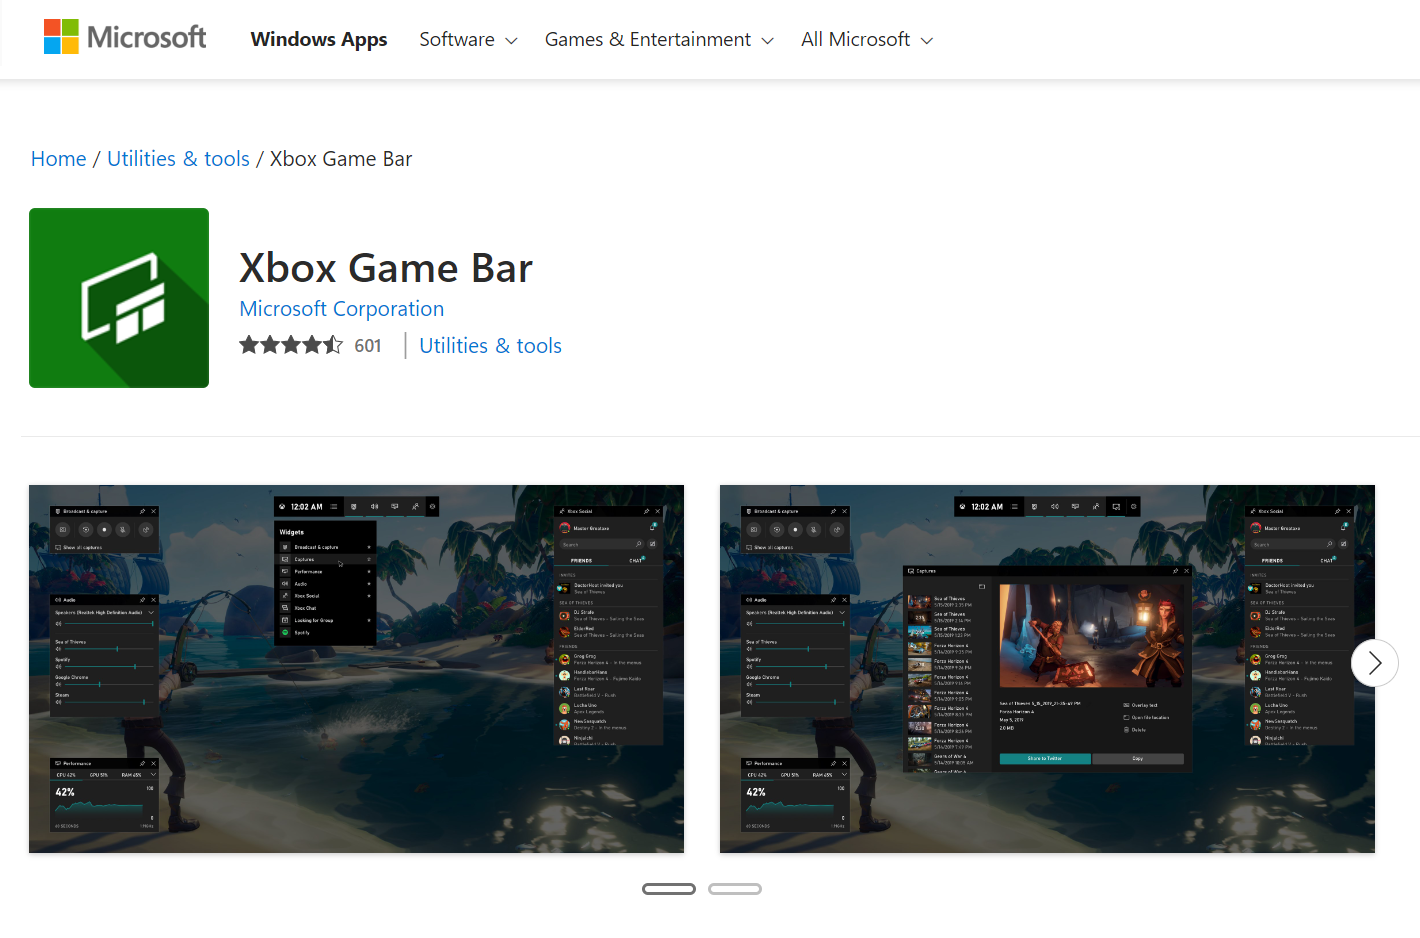Click the microphone icon in Broadcast & capture

coord(123,530)
